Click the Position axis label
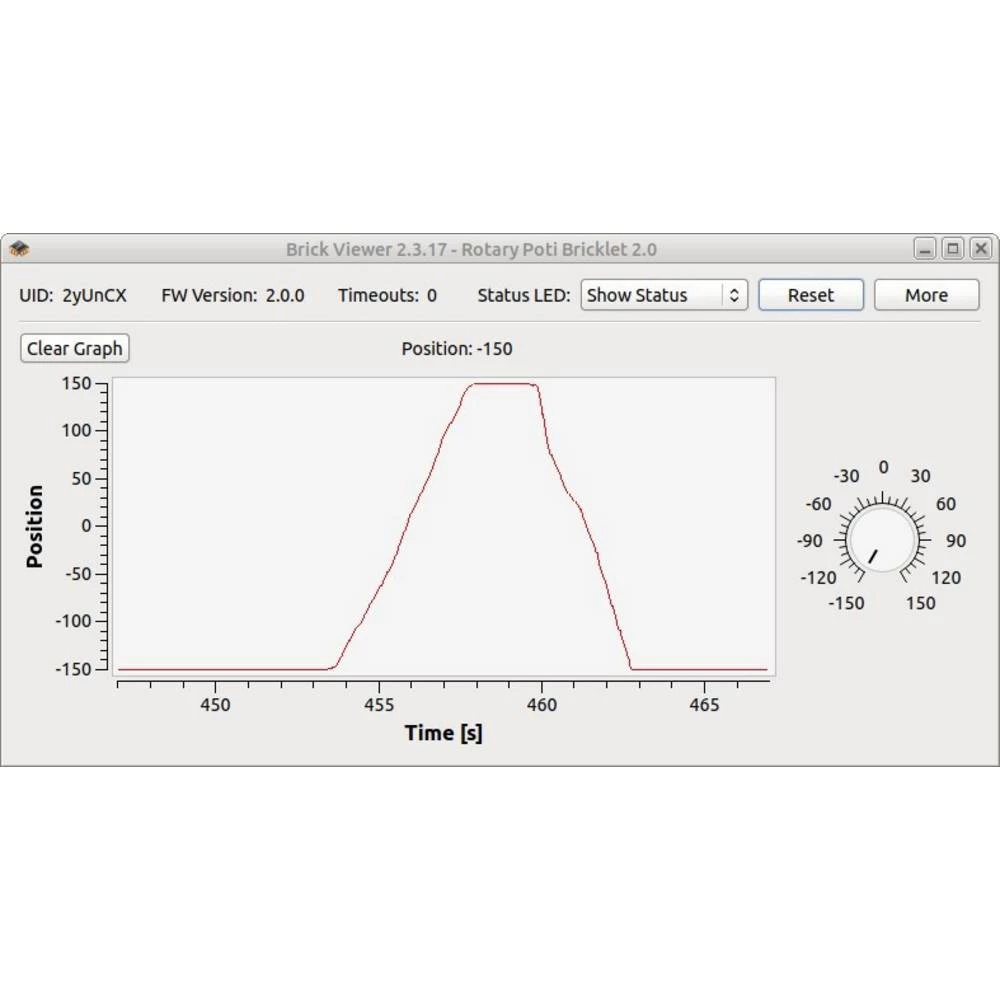The image size is (1000, 1000). coord(35,525)
